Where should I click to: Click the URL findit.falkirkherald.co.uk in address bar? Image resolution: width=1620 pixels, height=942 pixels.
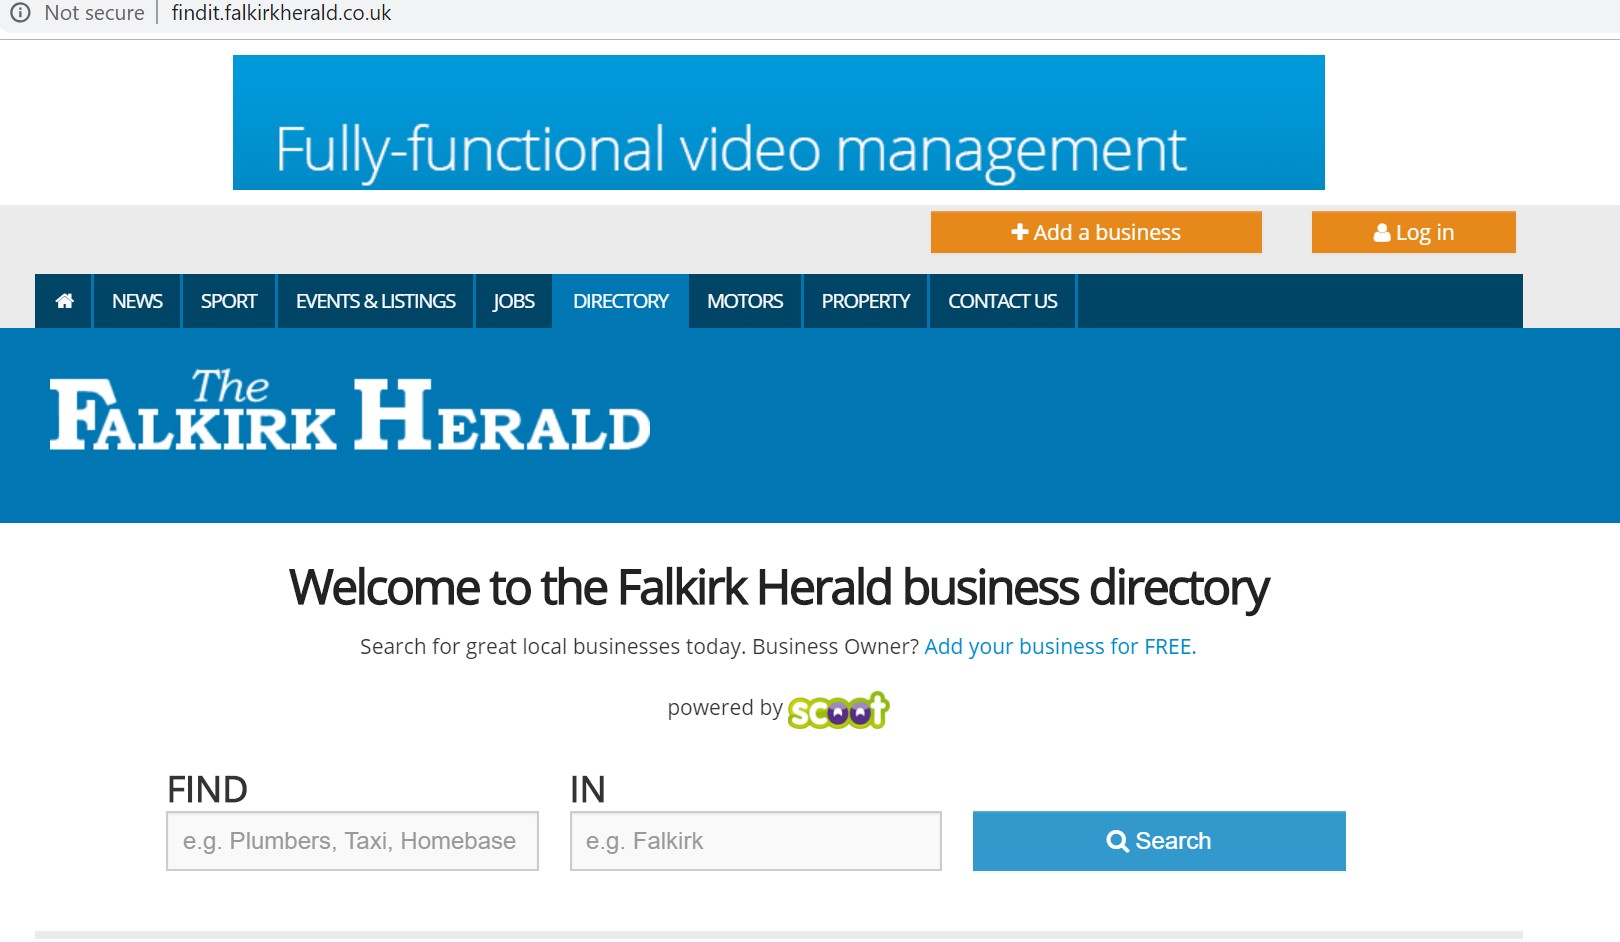coord(281,13)
